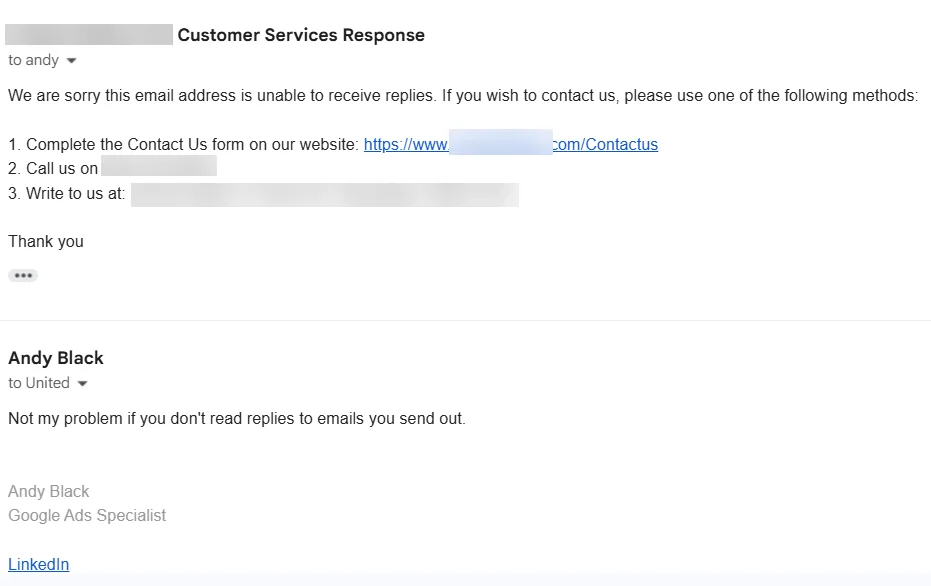Click the 'to andy' recipient text
Image resolution: width=931 pixels, height=586 pixels.
[33, 60]
